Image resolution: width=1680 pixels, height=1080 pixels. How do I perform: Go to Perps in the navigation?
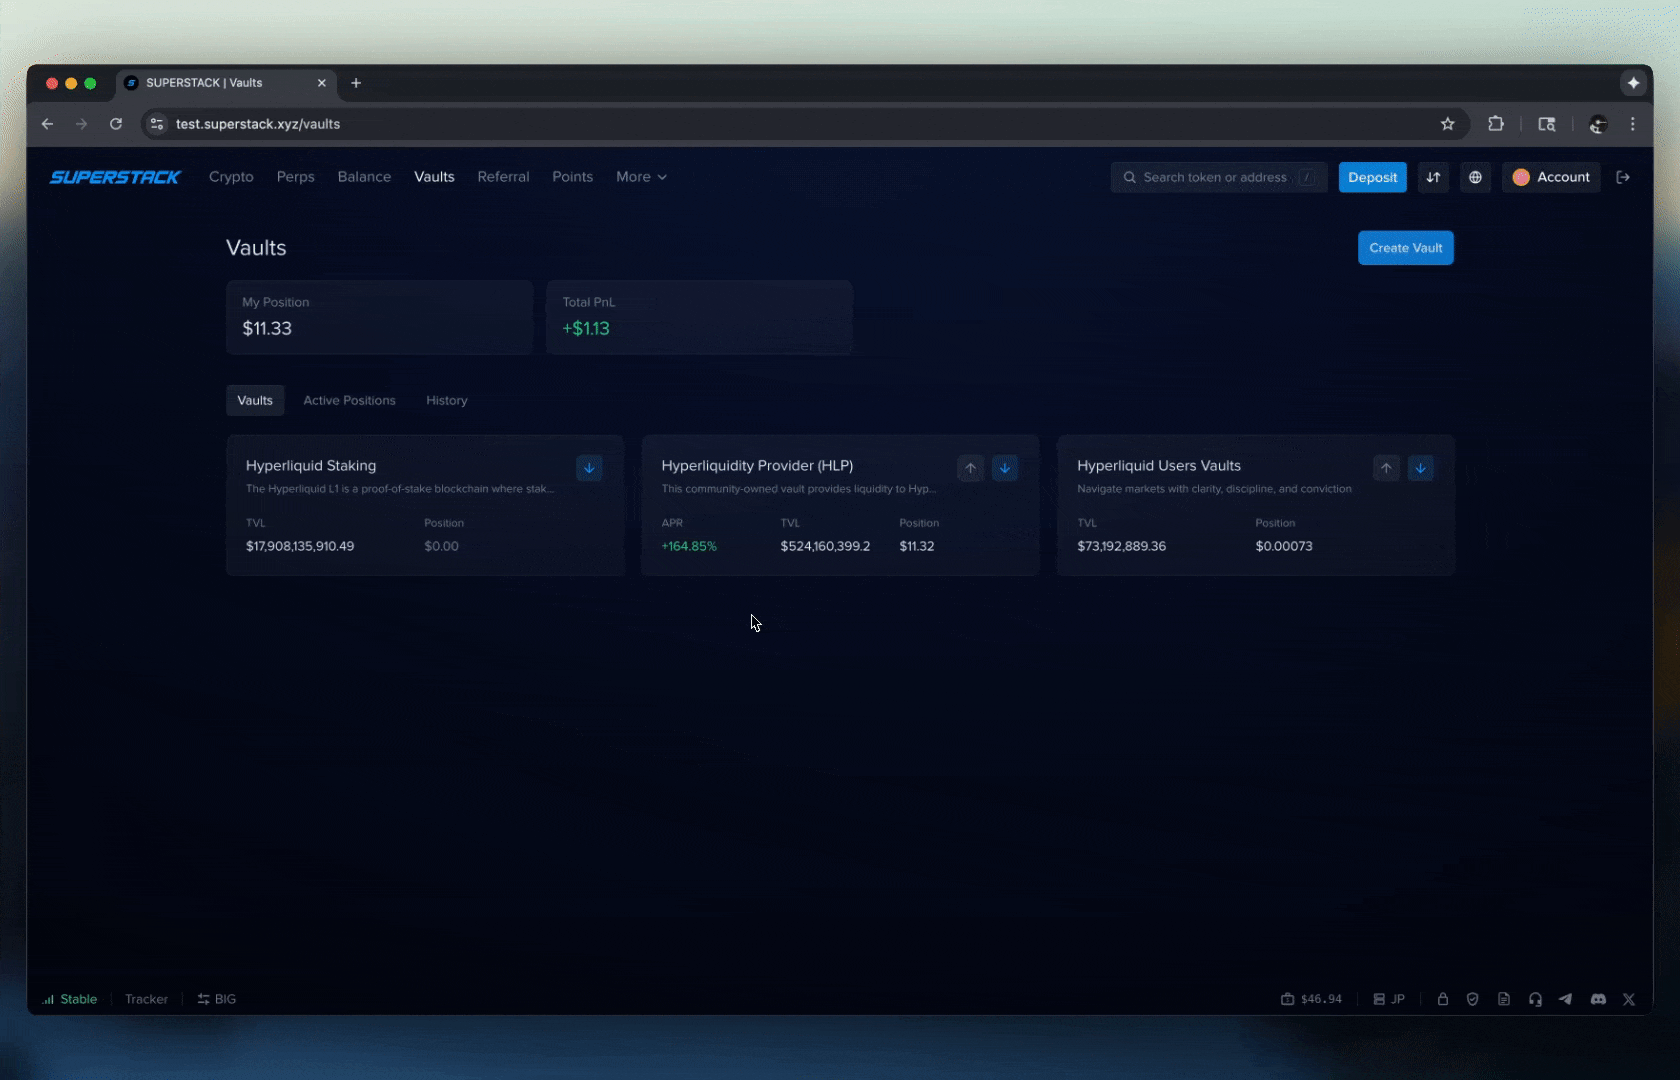tap(295, 177)
